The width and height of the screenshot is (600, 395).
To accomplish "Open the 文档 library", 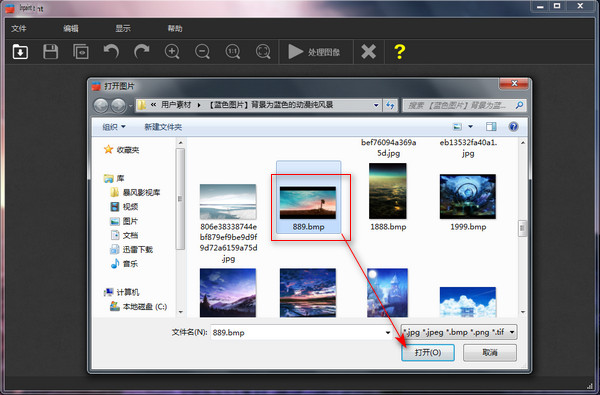I will pyautogui.click(x=124, y=235).
